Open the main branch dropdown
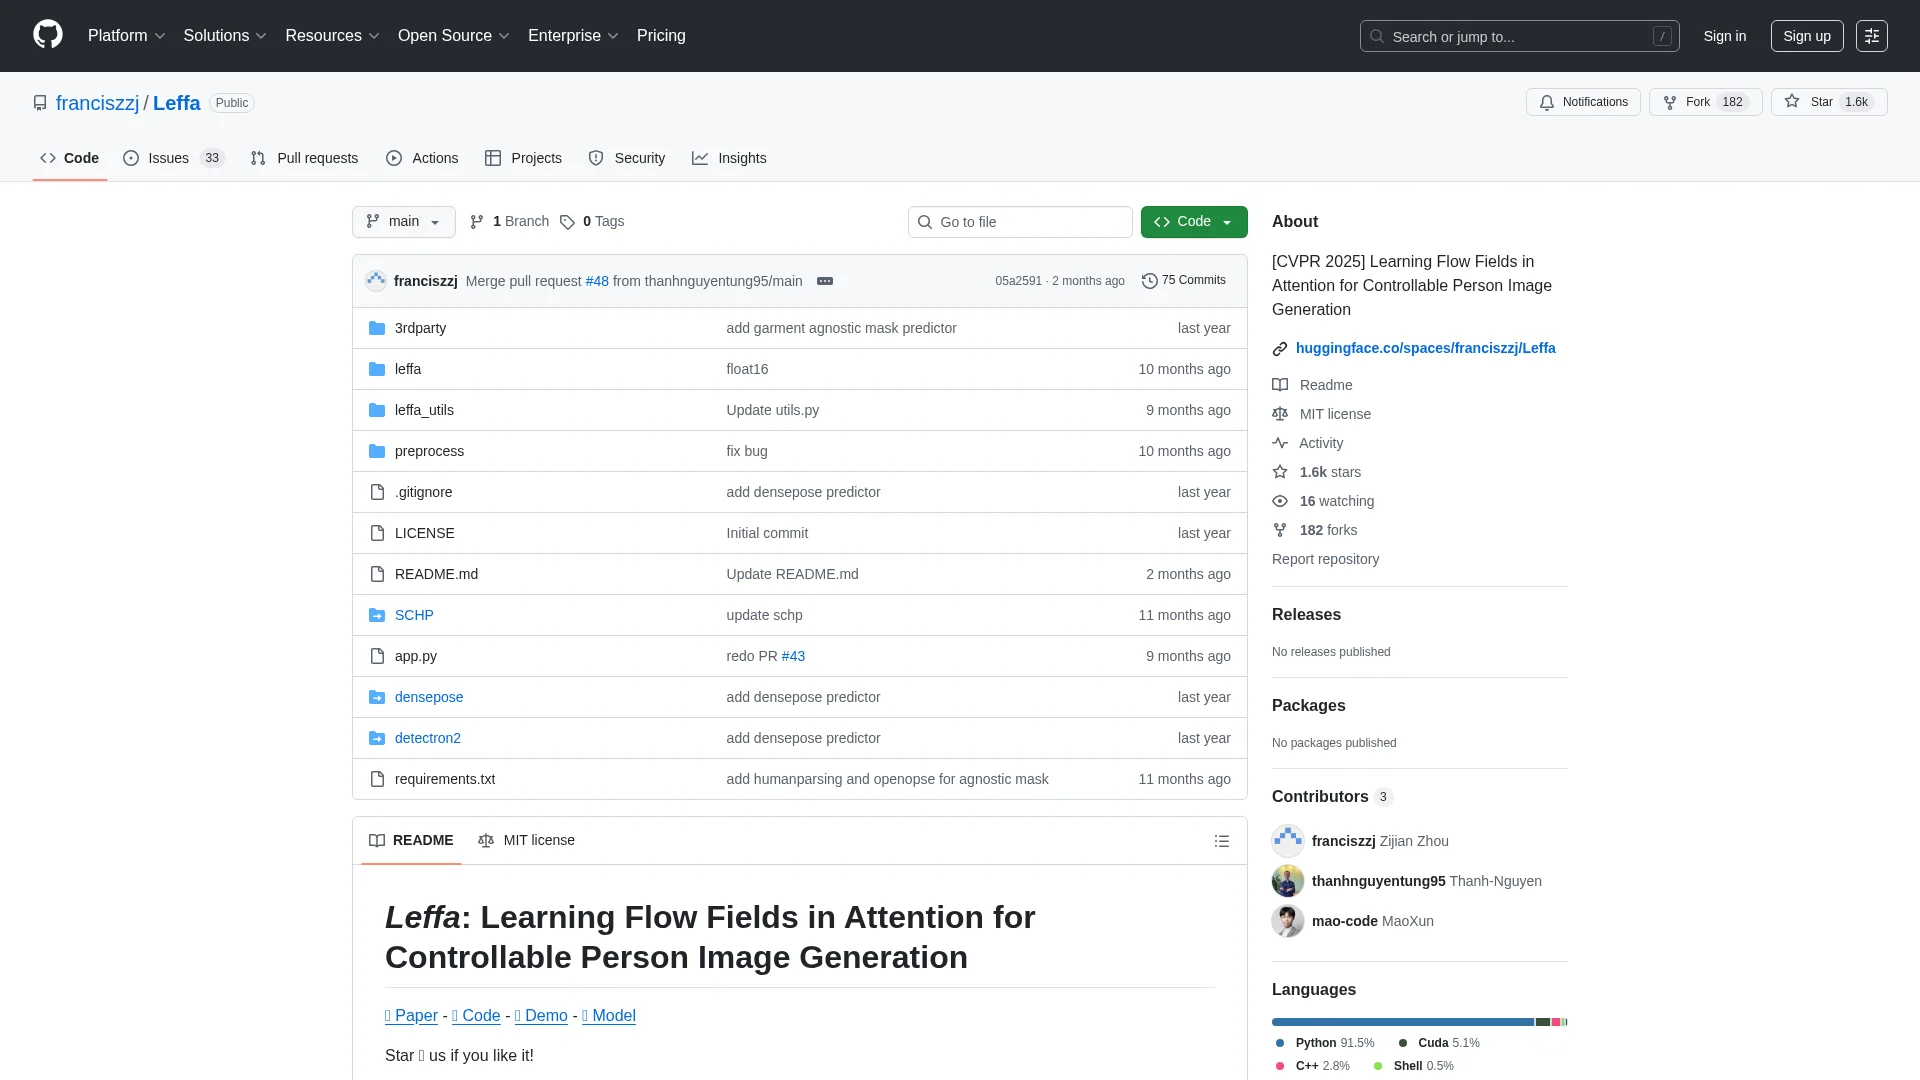Image resolution: width=1920 pixels, height=1080 pixels. (403, 222)
